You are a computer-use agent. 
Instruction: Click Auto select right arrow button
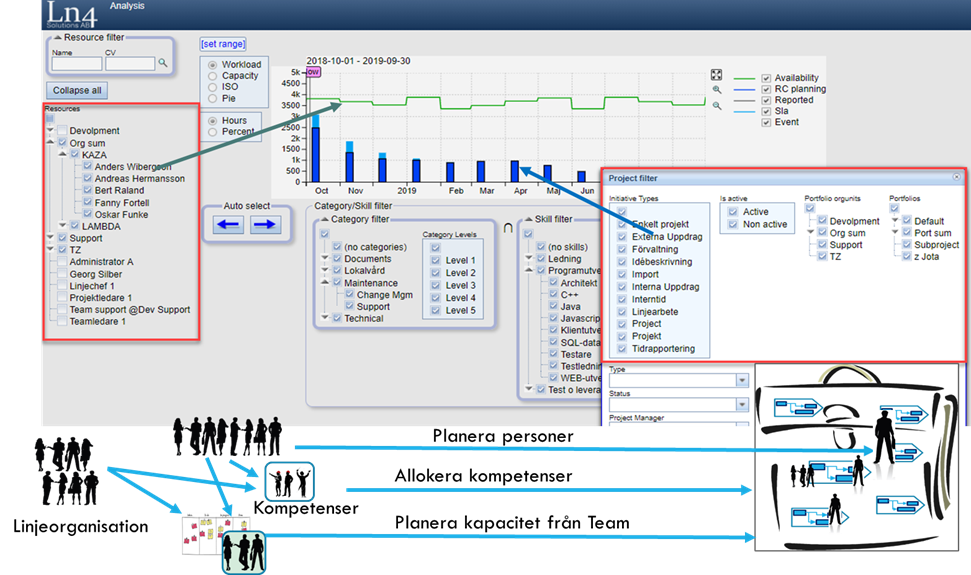tap(265, 225)
